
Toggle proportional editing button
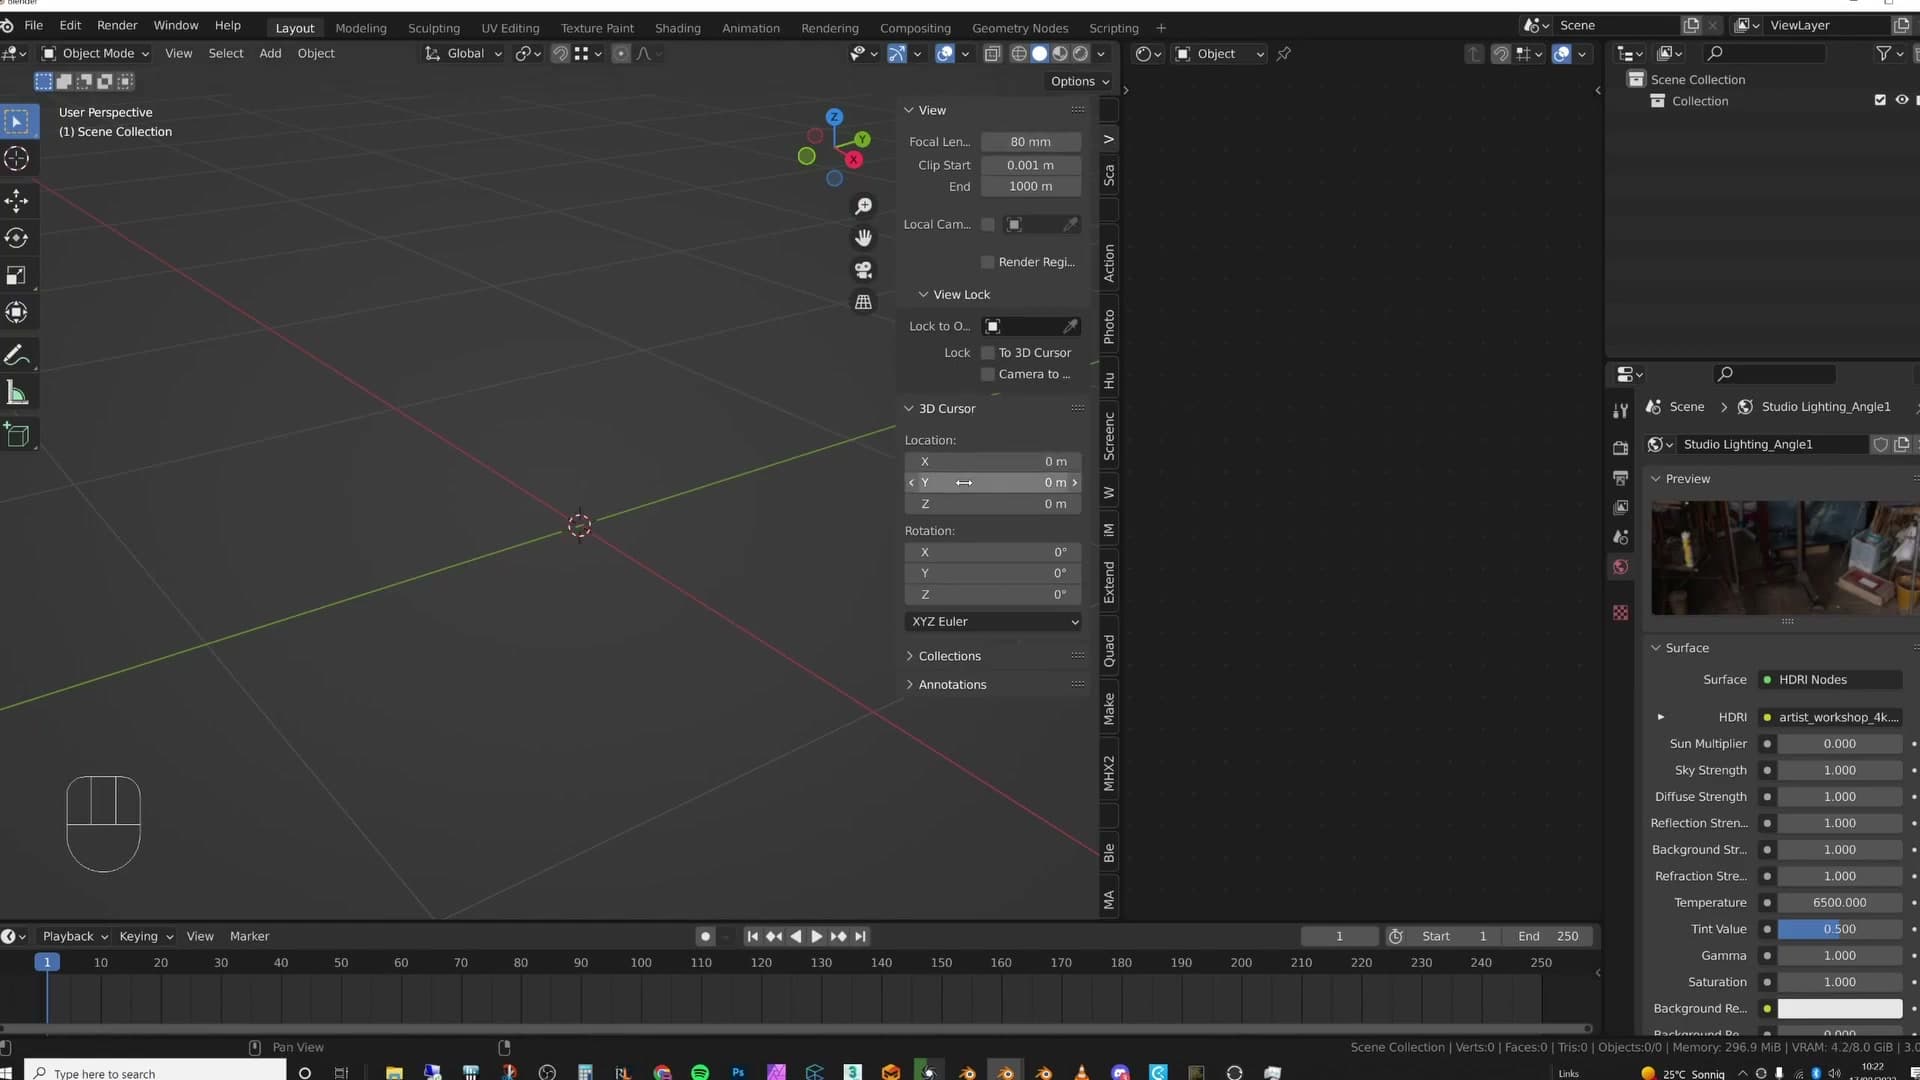point(621,54)
